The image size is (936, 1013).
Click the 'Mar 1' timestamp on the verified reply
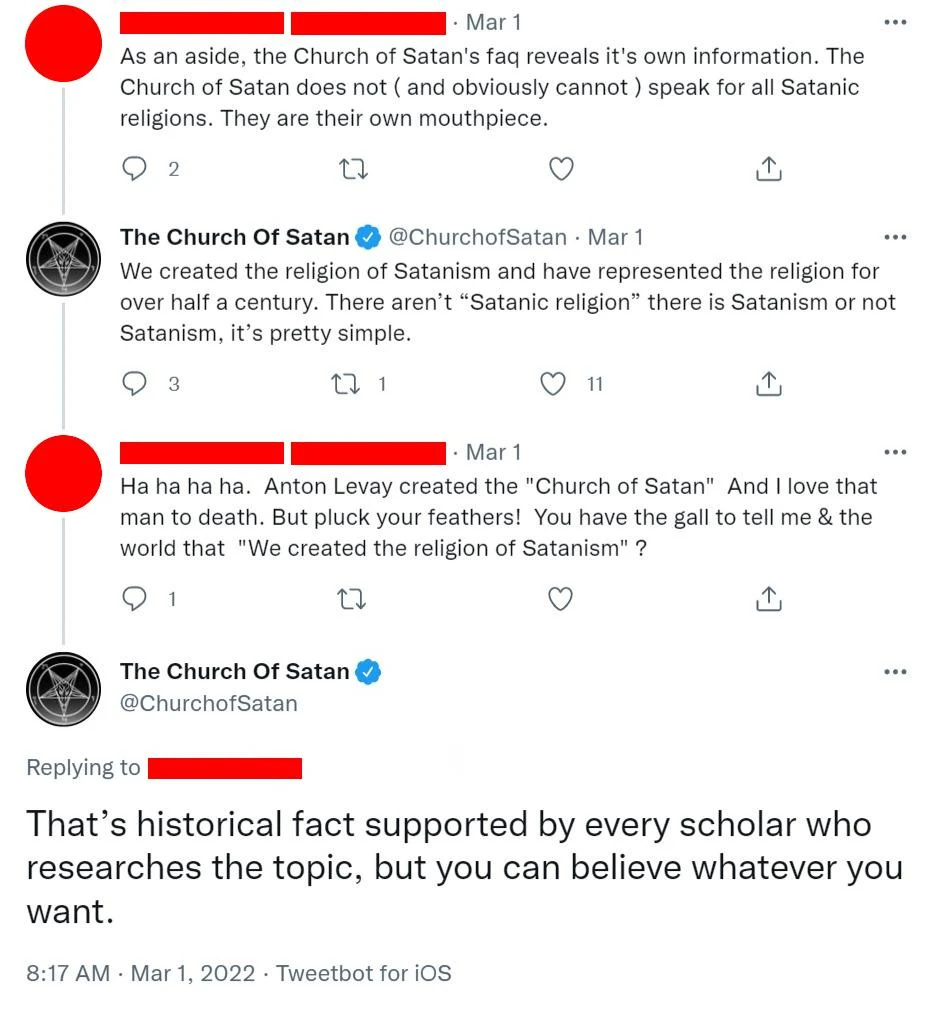(615, 237)
